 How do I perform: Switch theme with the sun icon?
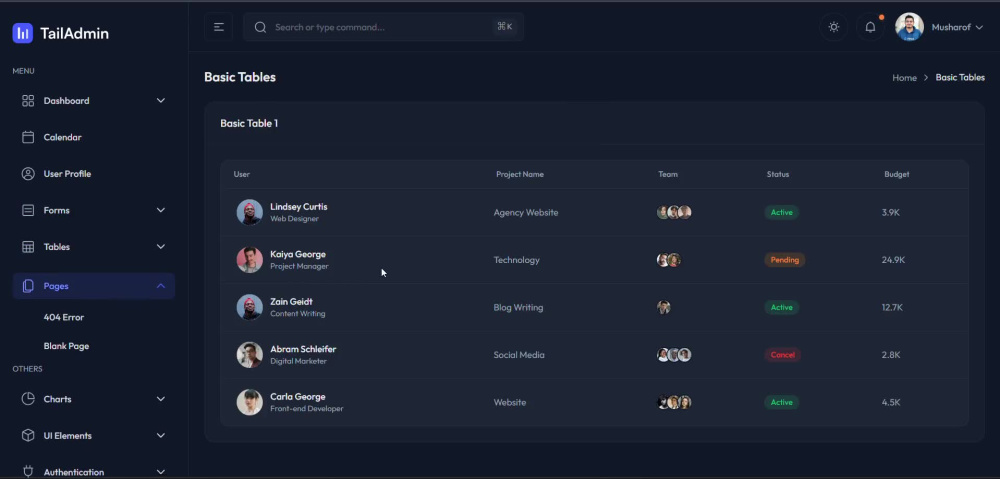click(834, 27)
